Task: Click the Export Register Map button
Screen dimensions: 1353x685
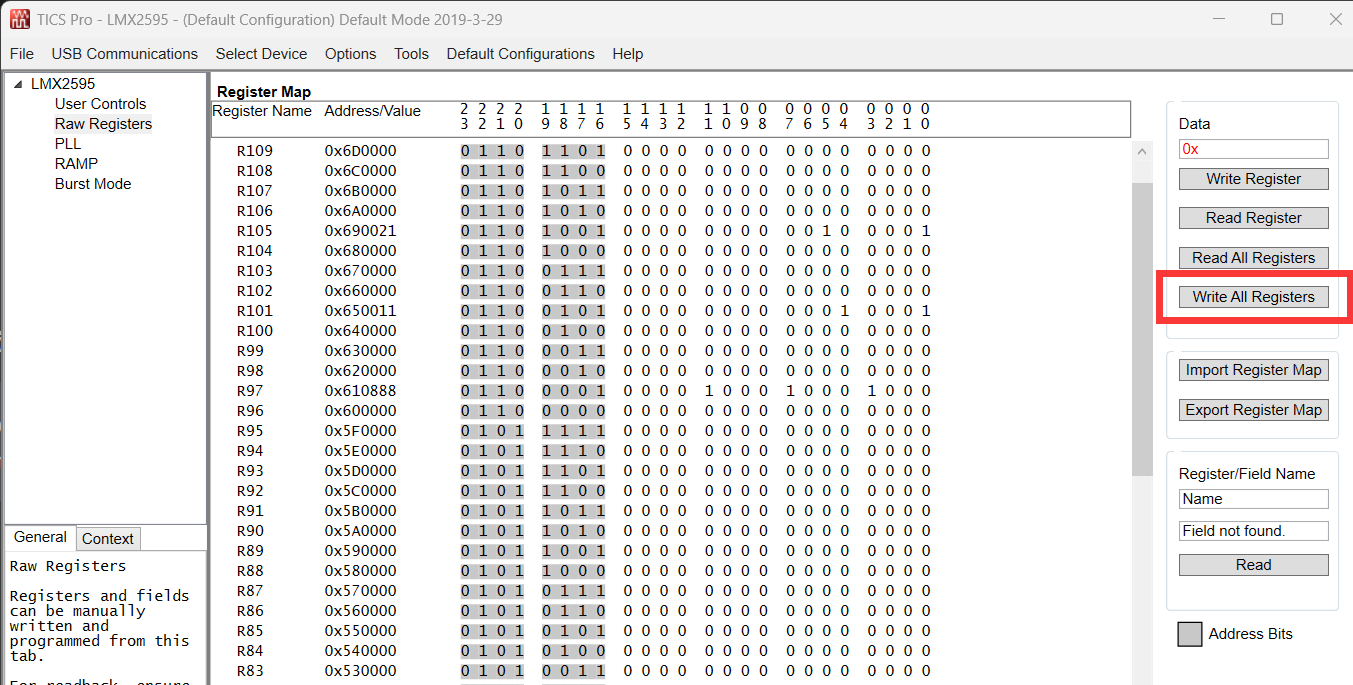Action: coord(1253,410)
